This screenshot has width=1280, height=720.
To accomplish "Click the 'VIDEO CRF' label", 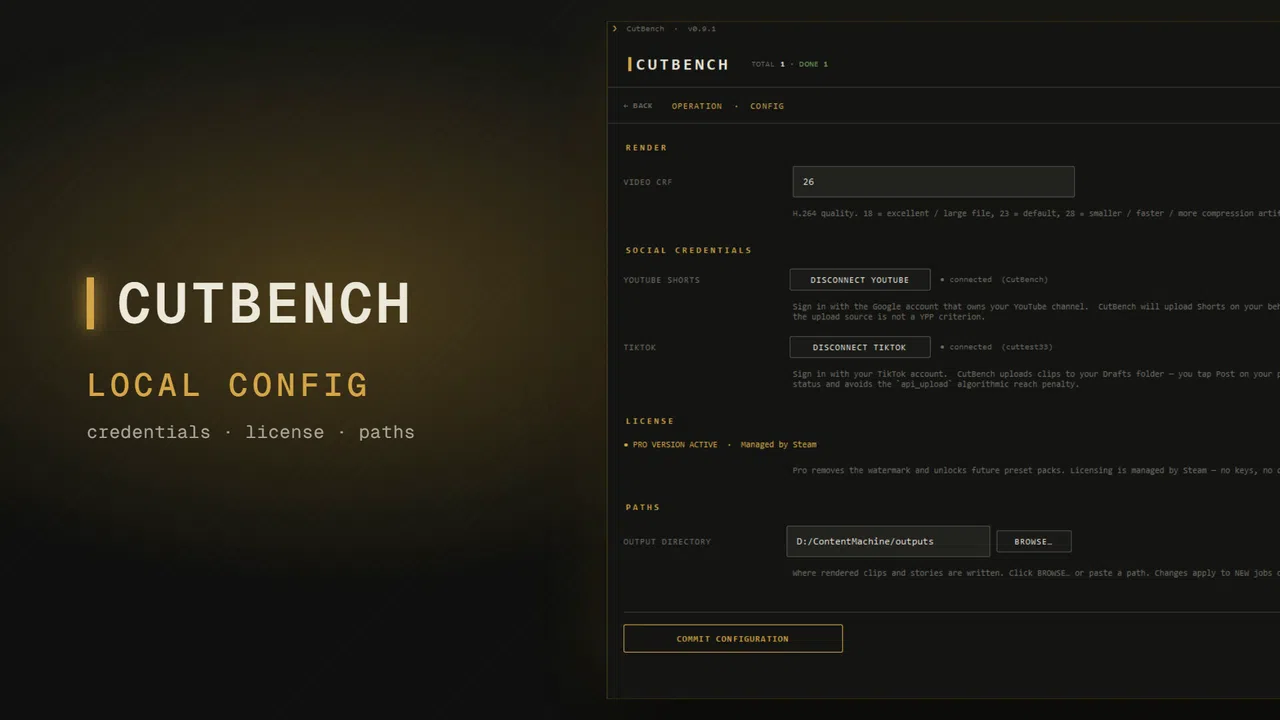I will 648,182.
